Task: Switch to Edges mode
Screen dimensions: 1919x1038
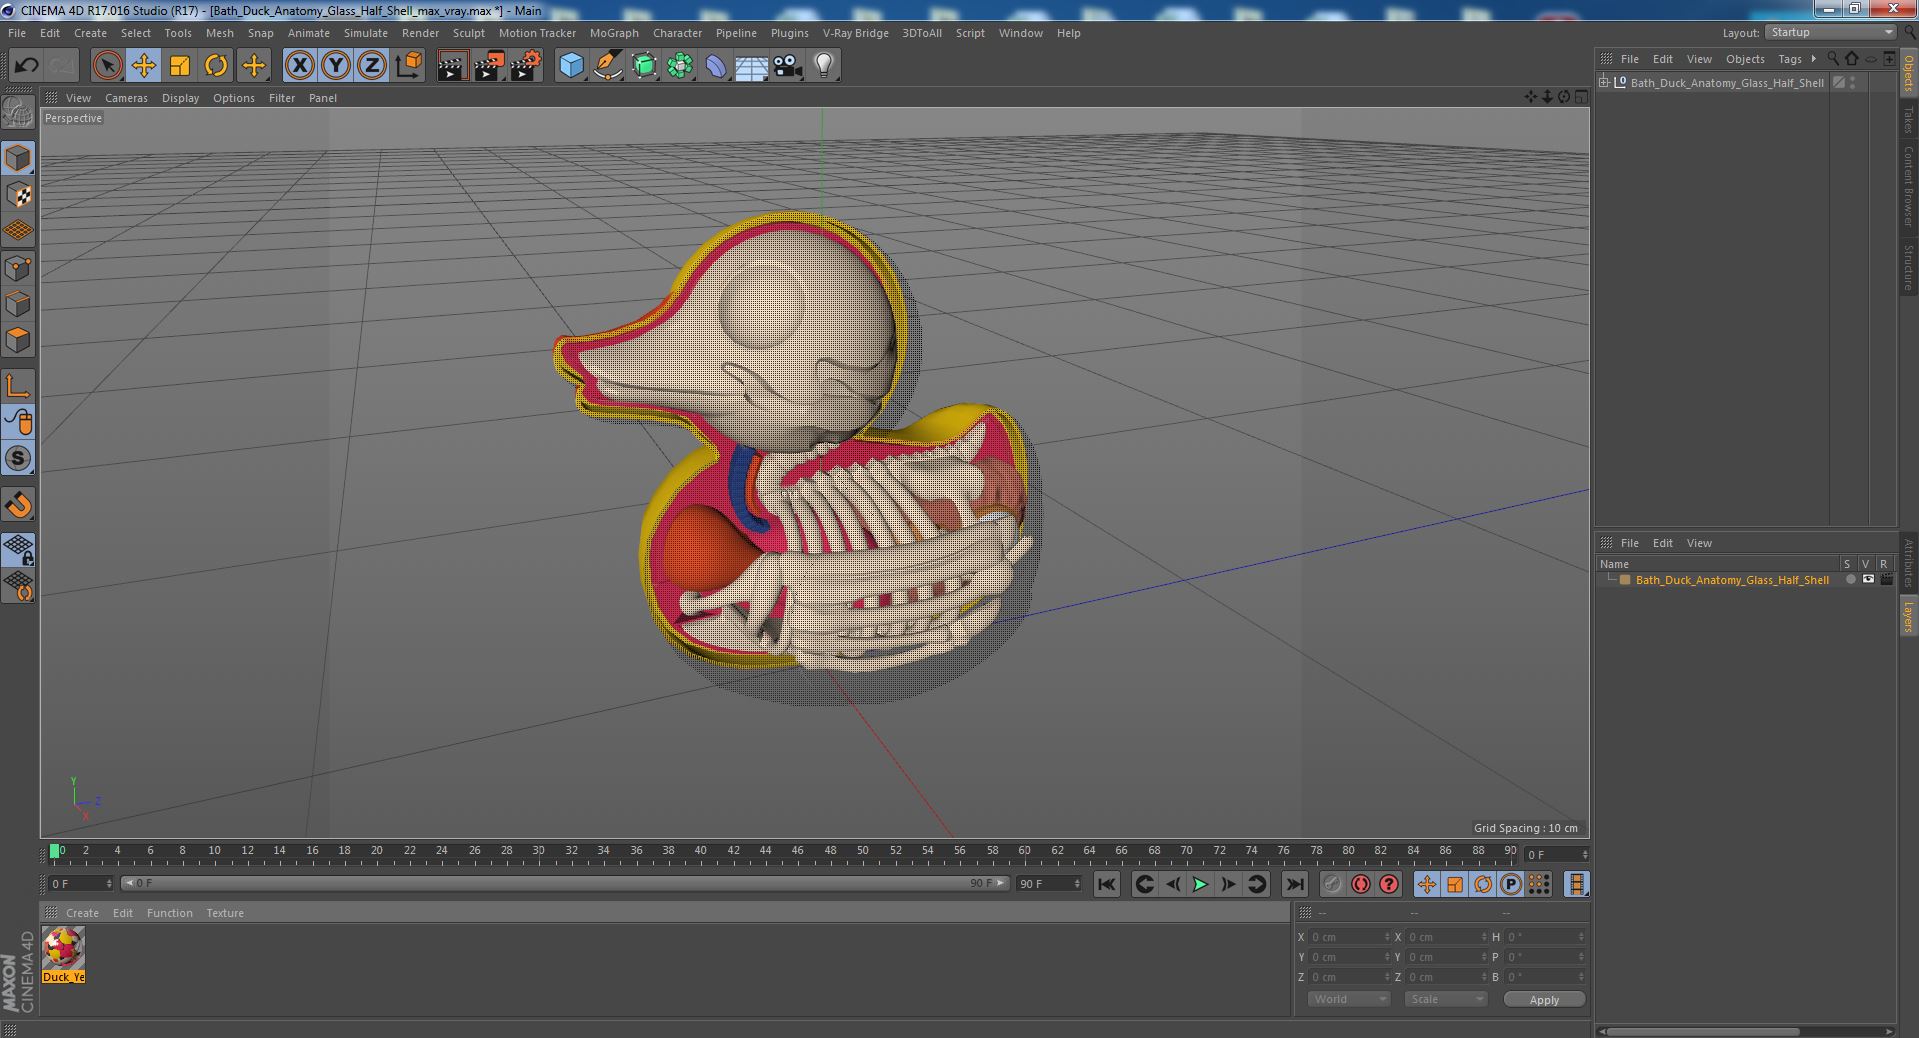Action: [x=18, y=304]
